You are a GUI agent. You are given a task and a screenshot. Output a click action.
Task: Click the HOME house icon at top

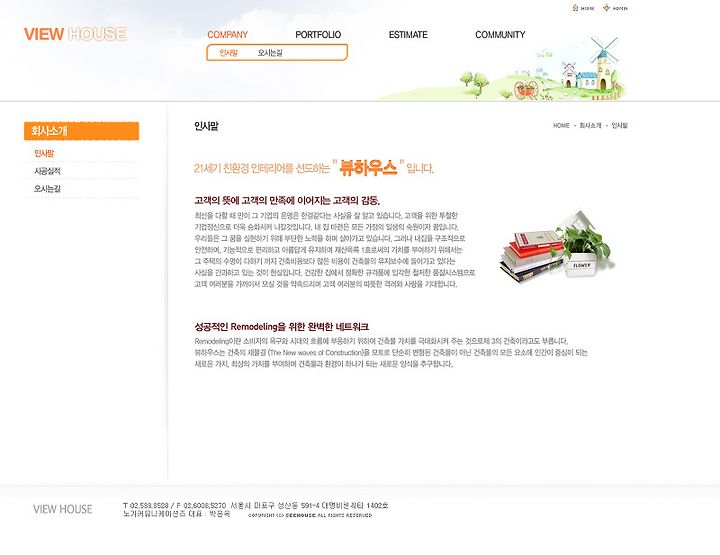point(575,8)
